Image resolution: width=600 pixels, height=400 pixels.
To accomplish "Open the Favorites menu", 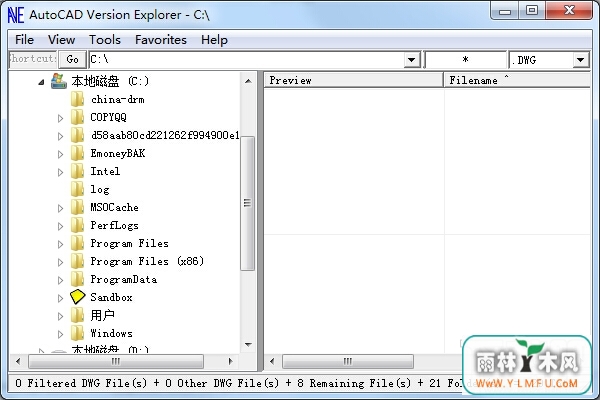I will [x=161, y=40].
